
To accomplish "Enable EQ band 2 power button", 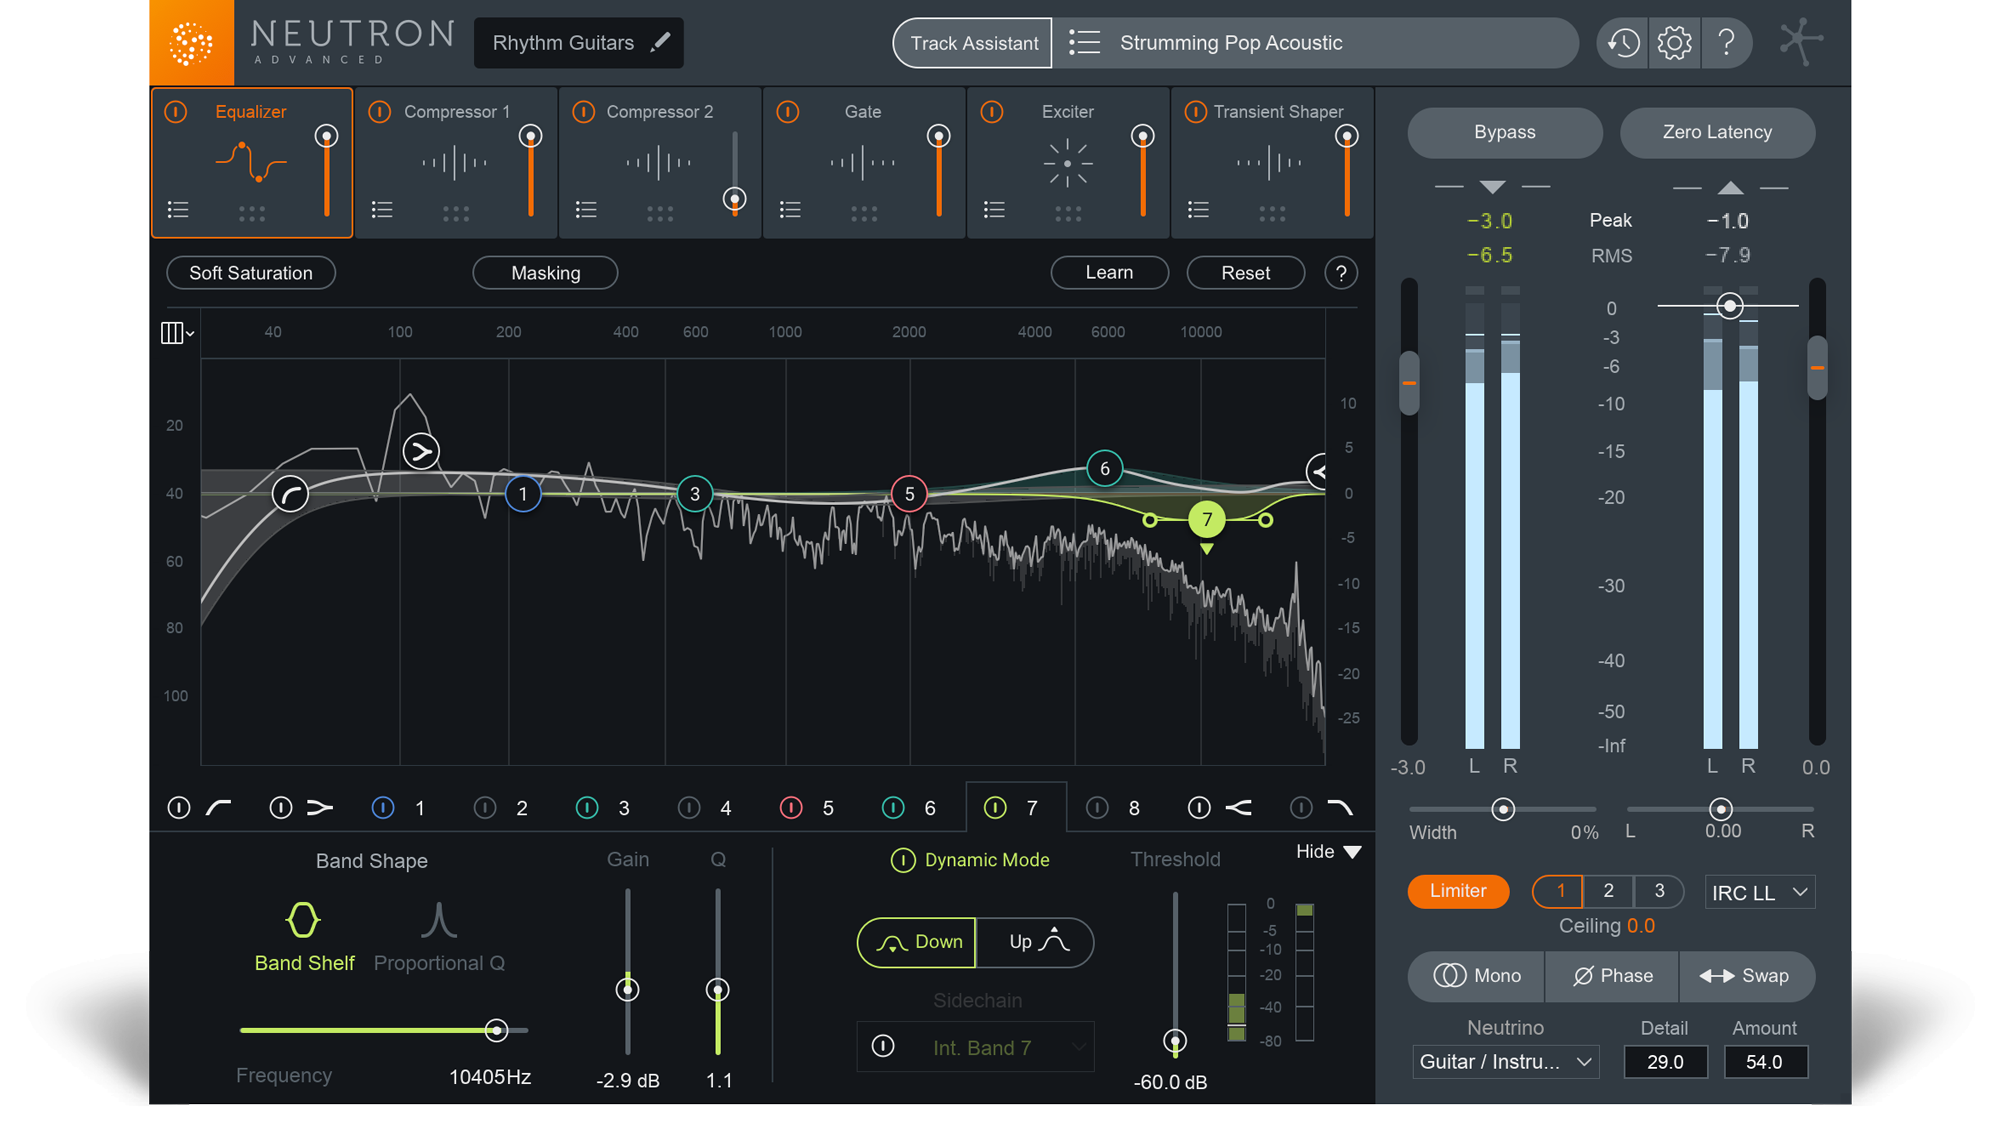I will (x=485, y=808).
